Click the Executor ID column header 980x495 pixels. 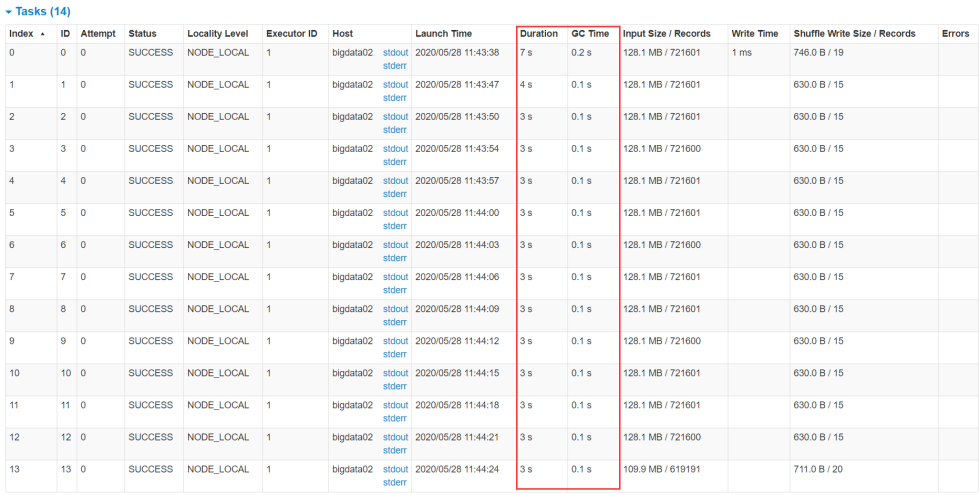point(291,34)
